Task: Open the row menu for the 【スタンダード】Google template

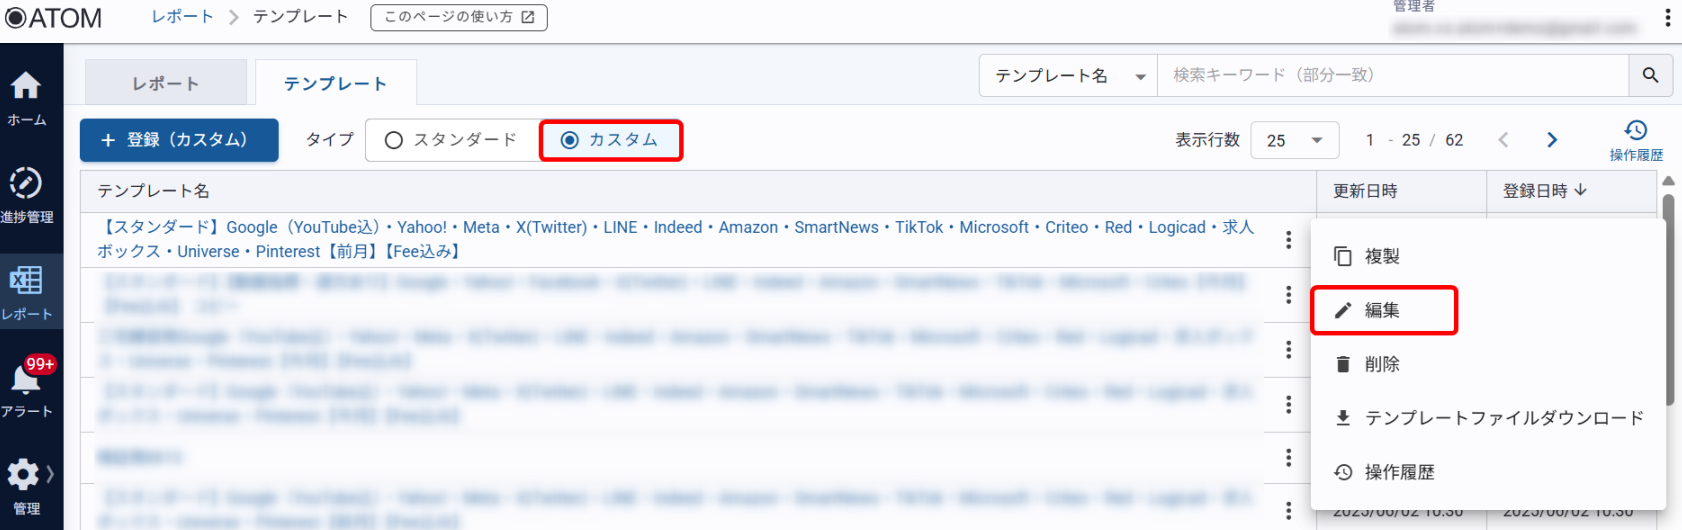Action: point(1288,240)
